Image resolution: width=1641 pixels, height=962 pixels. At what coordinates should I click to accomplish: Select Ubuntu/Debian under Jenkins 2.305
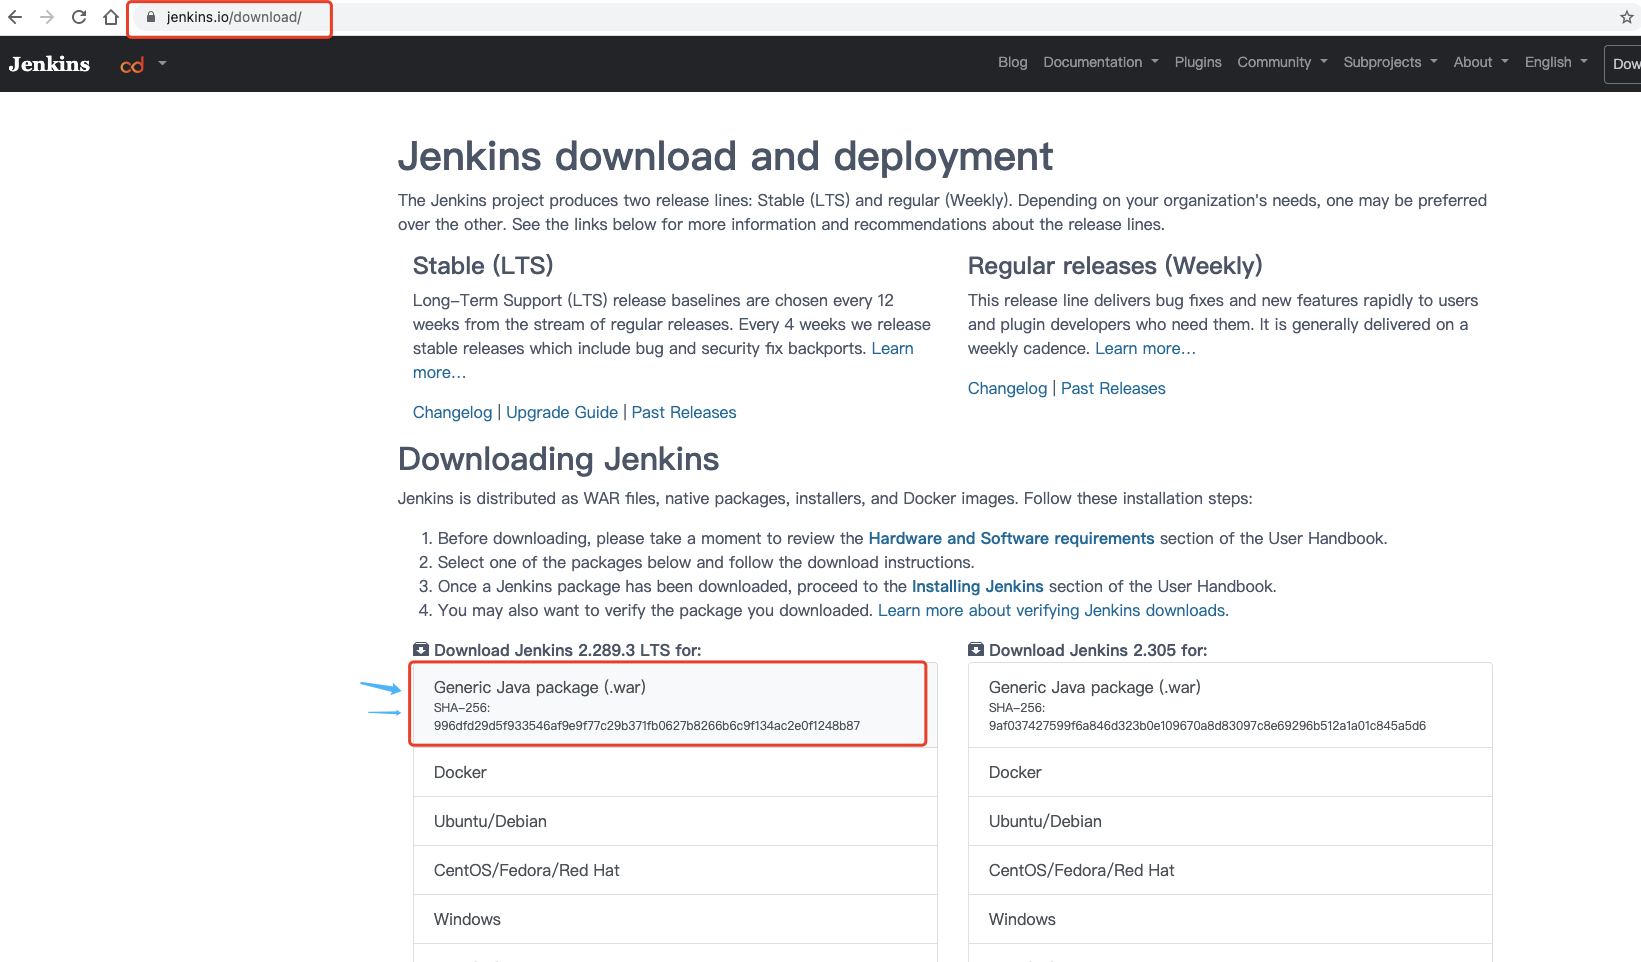point(1230,821)
